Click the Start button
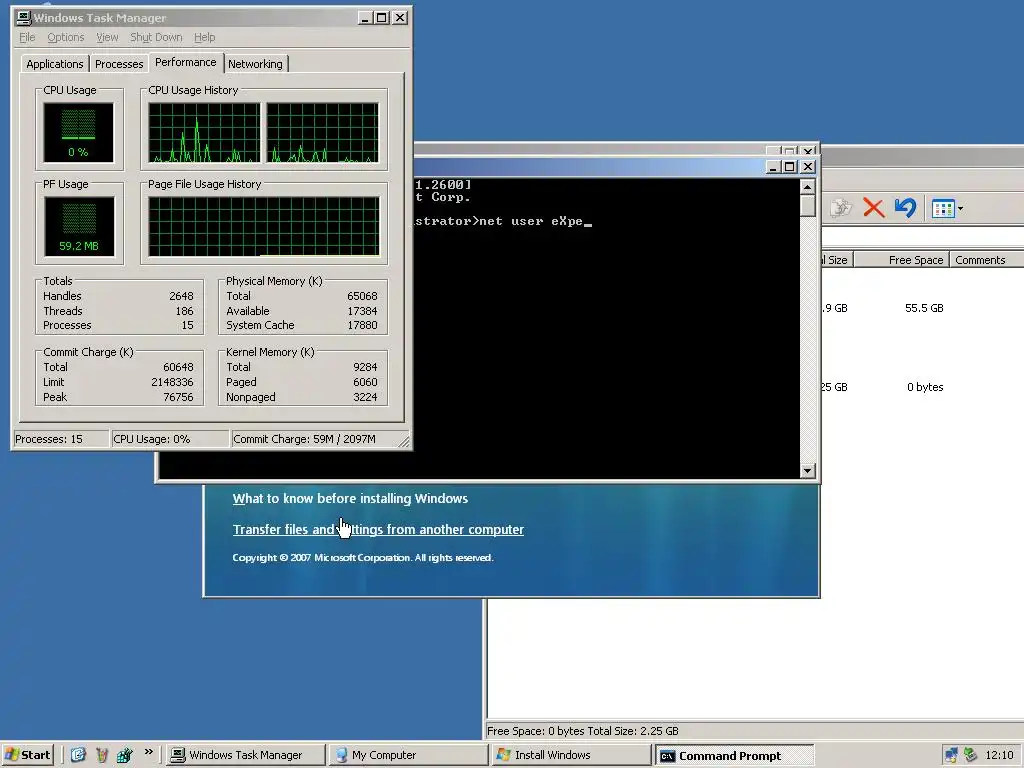 27,755
